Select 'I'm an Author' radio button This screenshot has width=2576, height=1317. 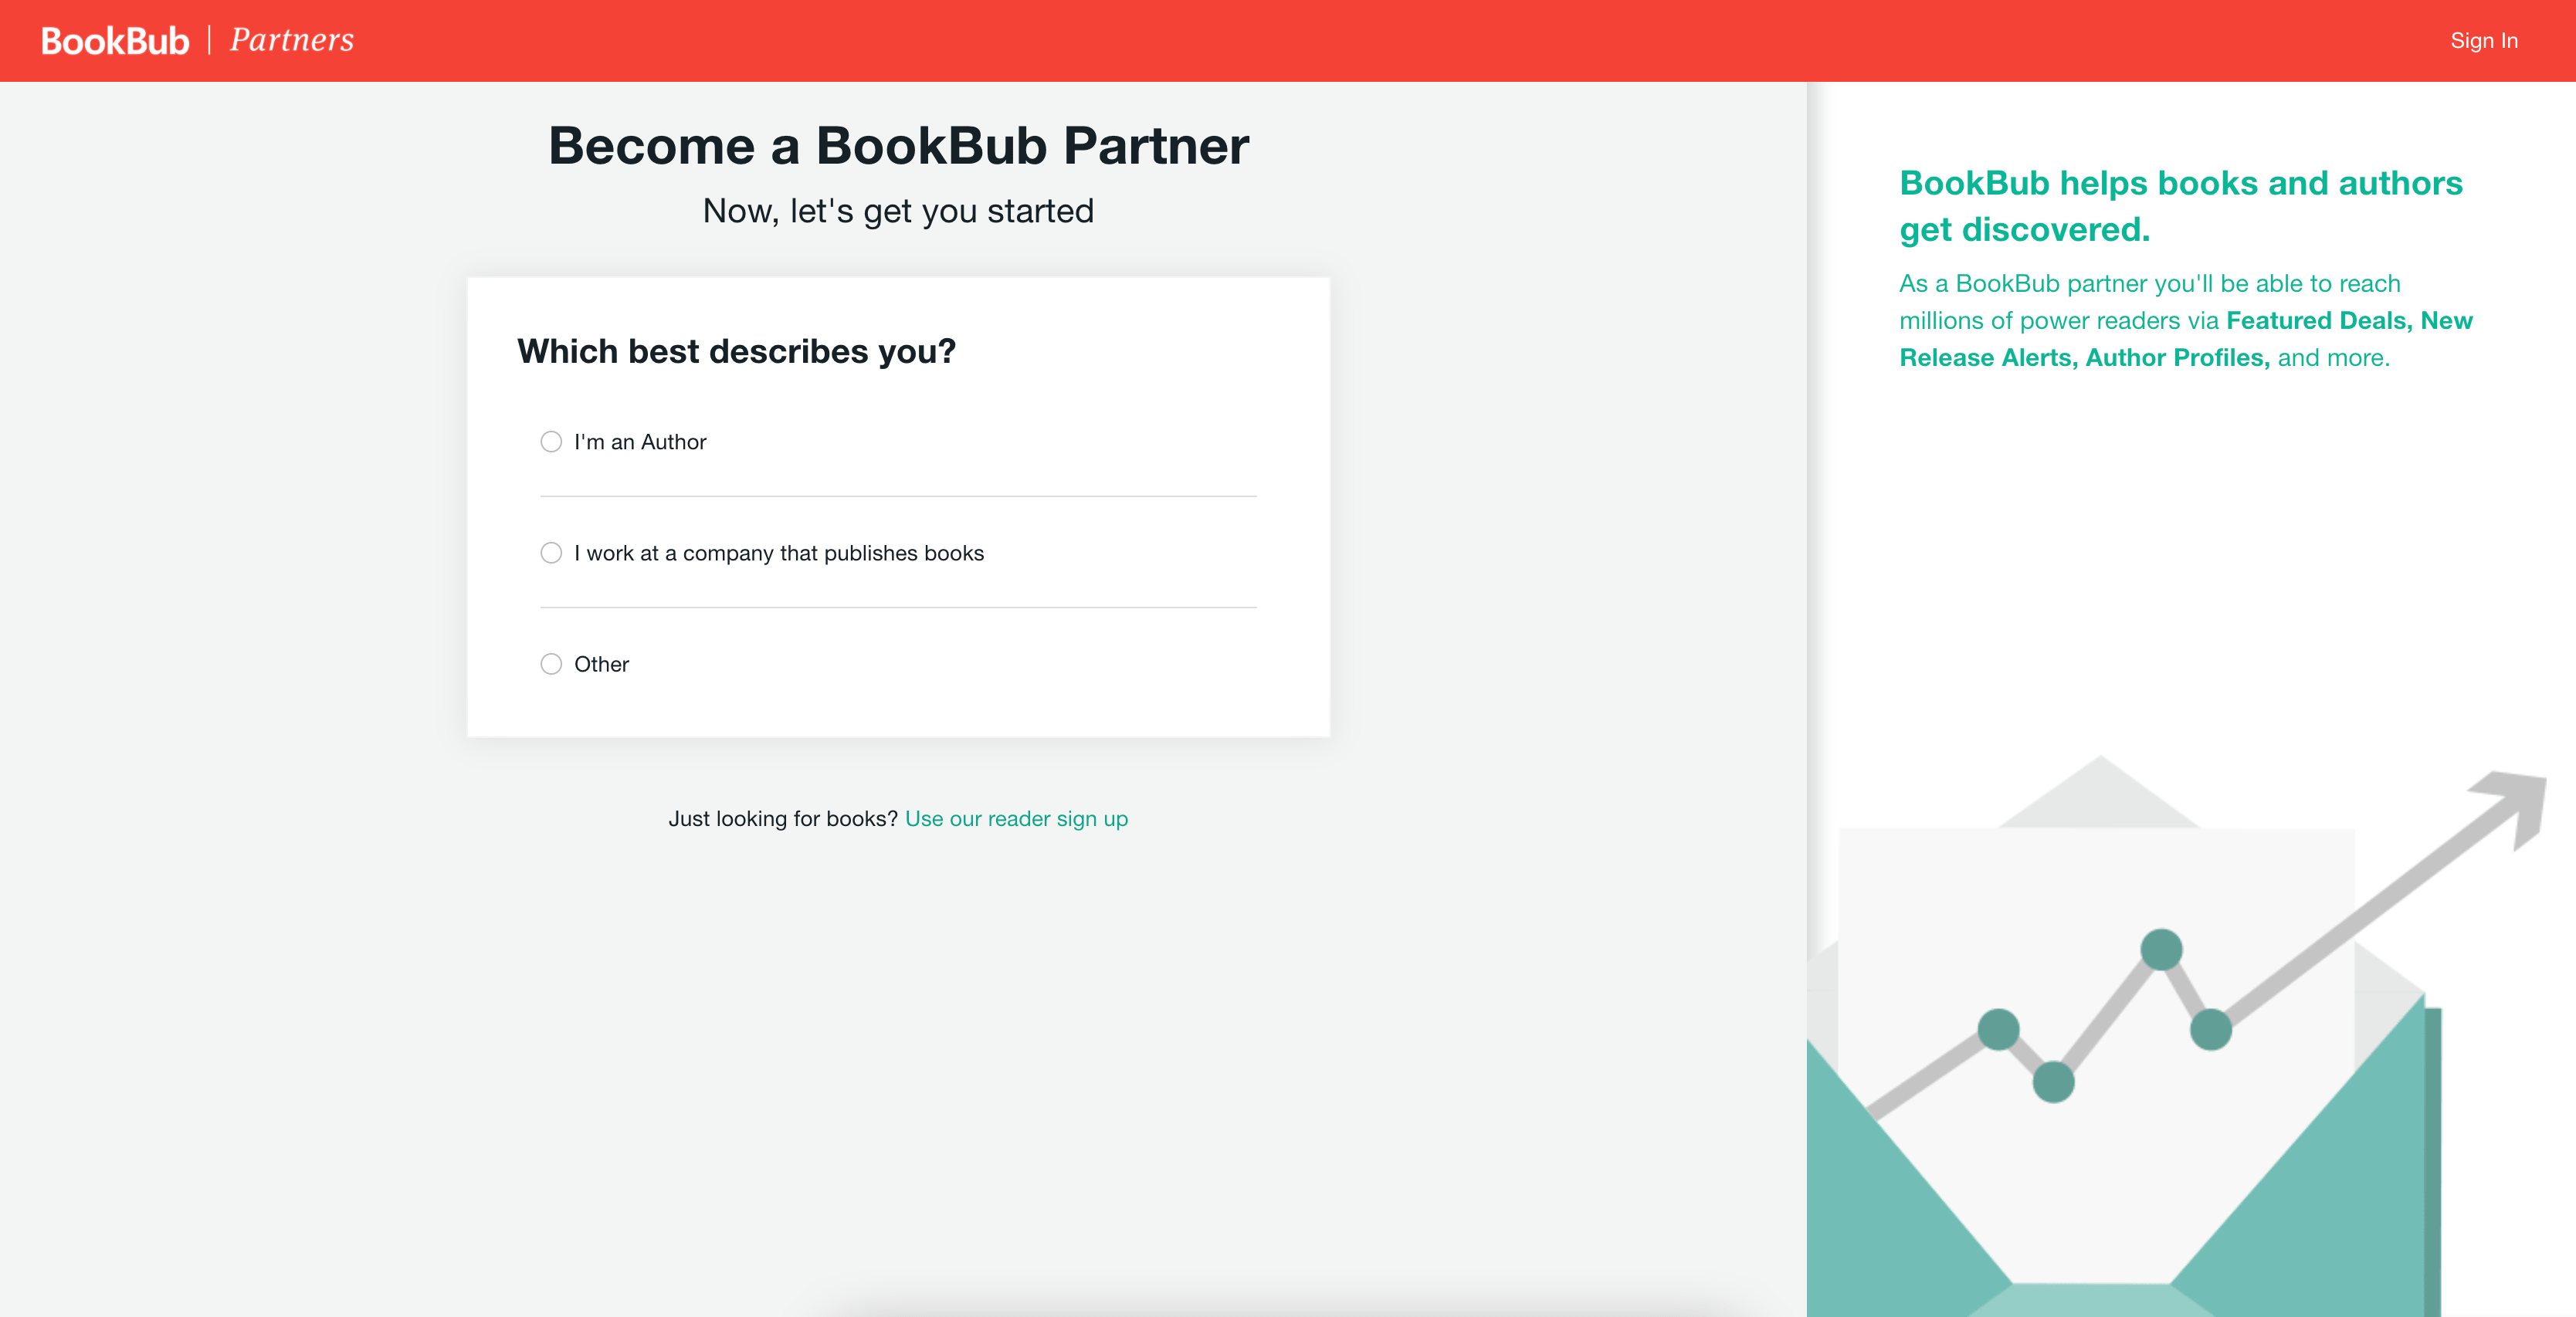551,440
